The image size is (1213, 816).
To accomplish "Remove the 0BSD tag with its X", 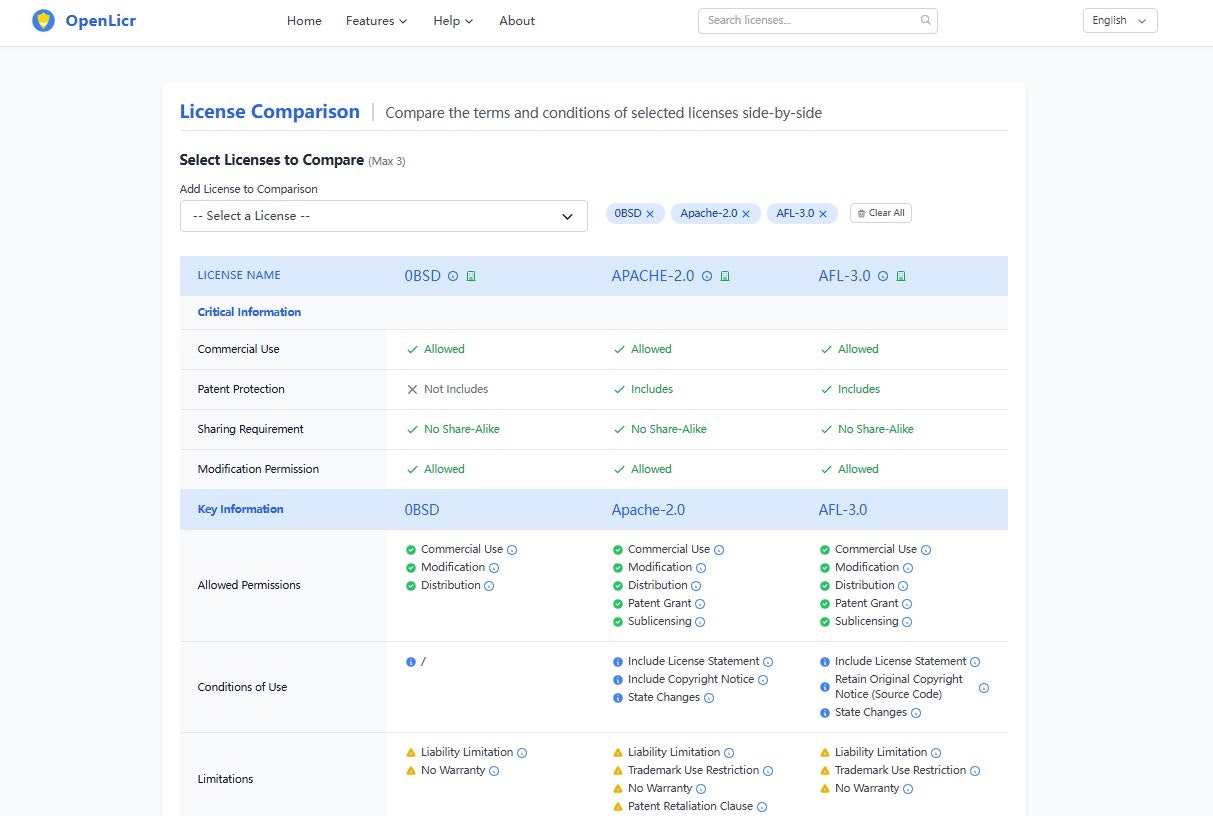I will pyautogui.click(x=650, y=214).
